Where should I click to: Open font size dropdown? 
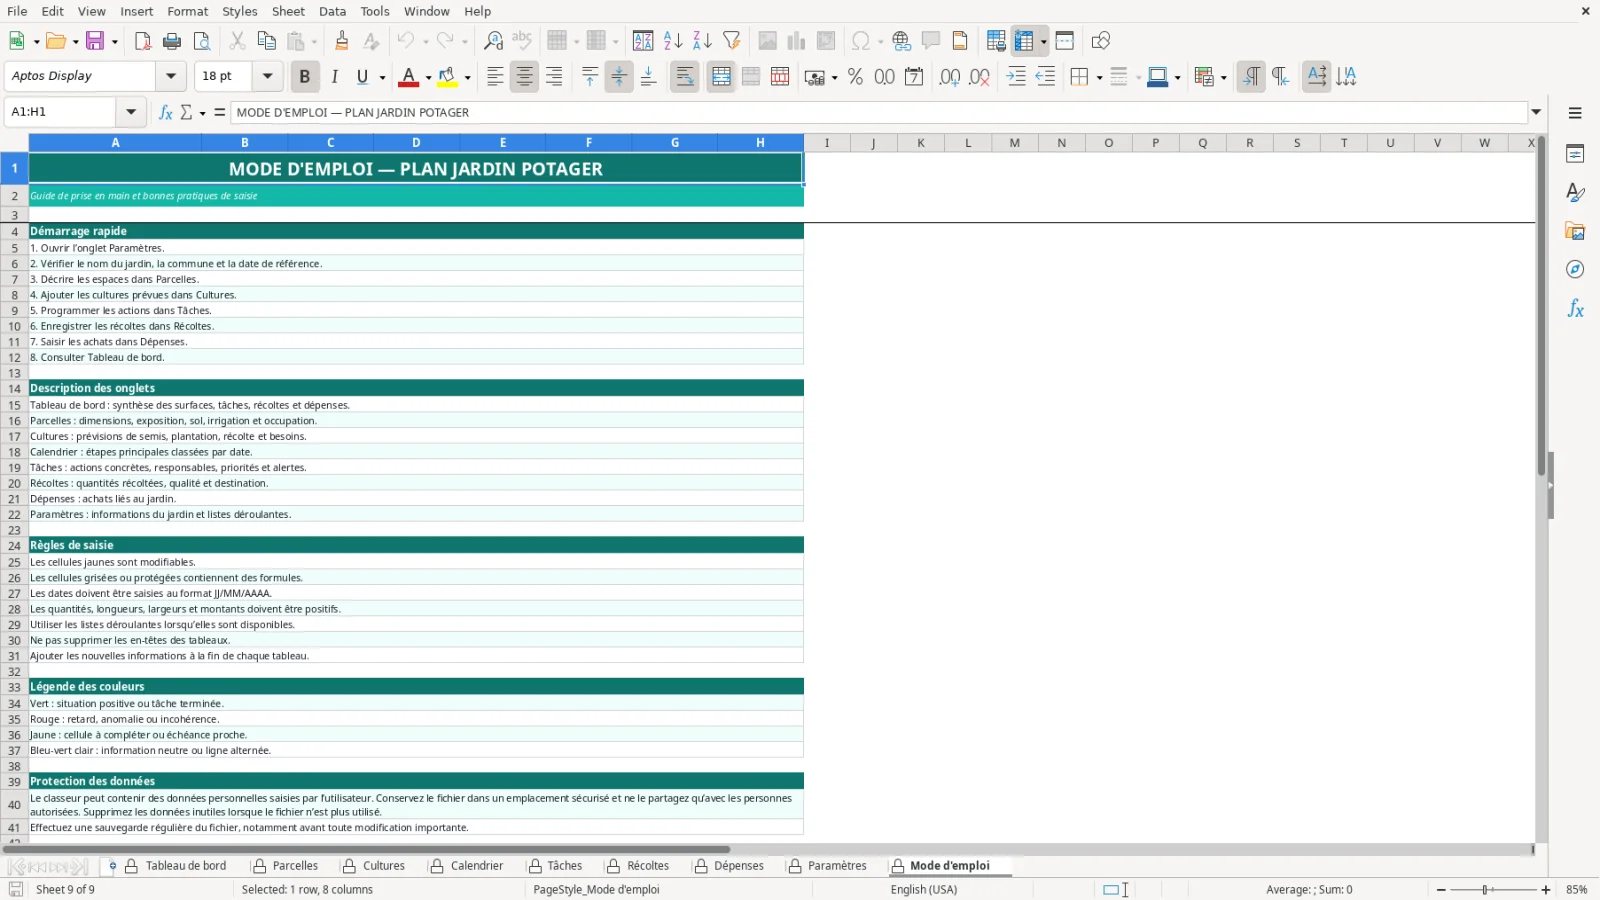[x=267, y=76]
